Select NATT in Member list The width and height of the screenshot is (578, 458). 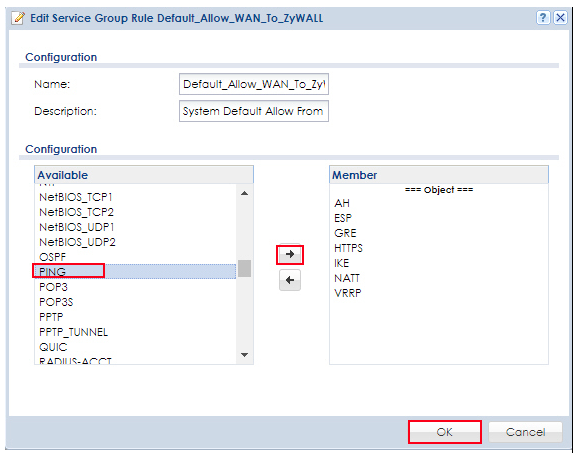439,278
